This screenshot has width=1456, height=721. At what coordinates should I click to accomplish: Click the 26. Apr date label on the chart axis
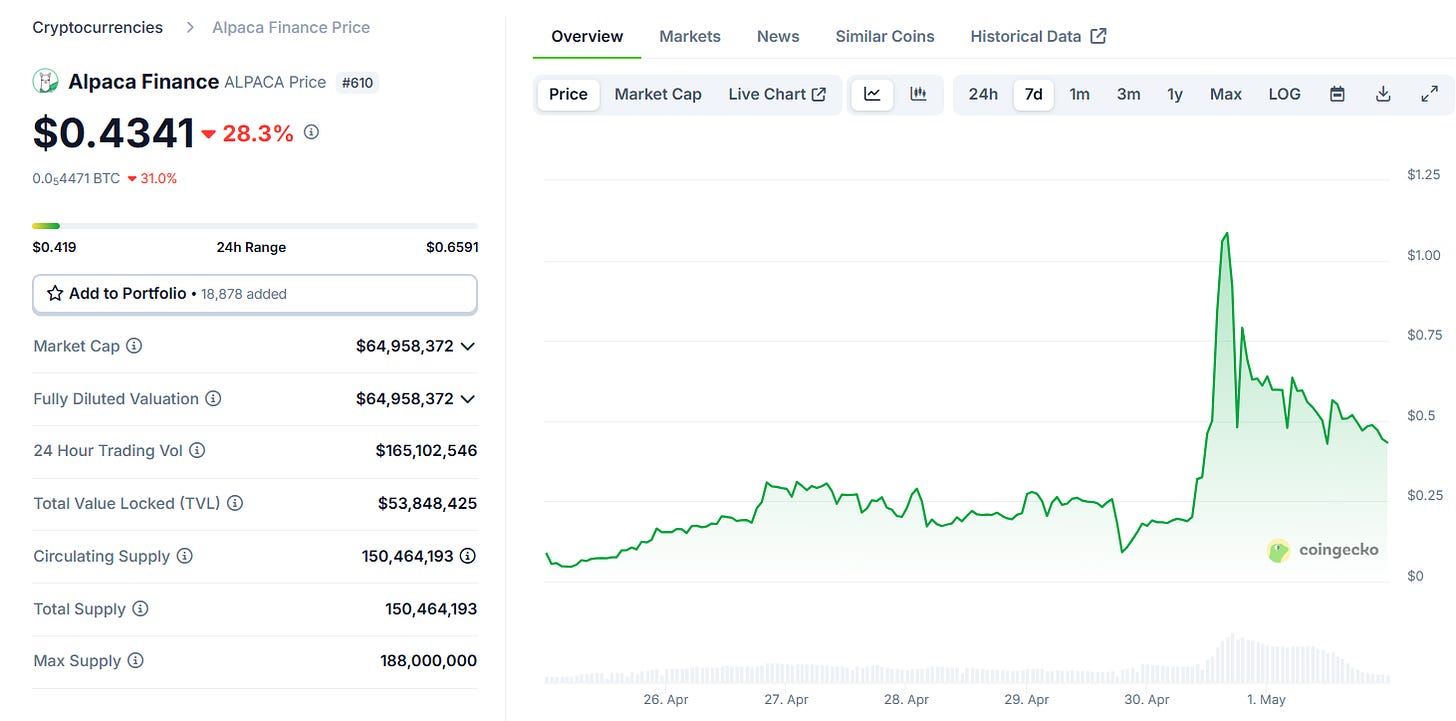[666, 700]
